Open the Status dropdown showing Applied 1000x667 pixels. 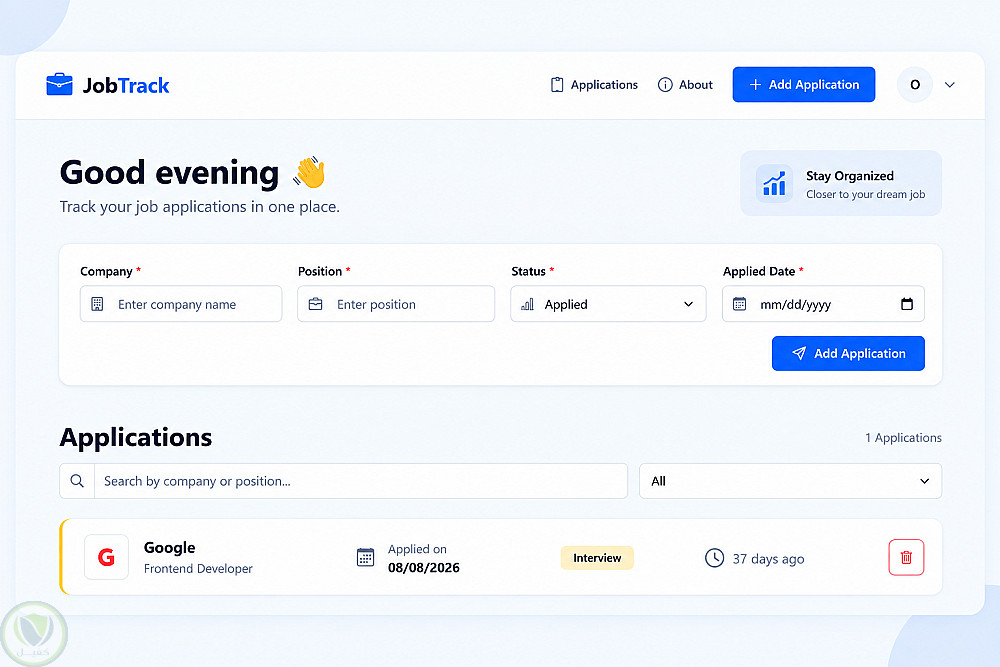pos(608,304)
